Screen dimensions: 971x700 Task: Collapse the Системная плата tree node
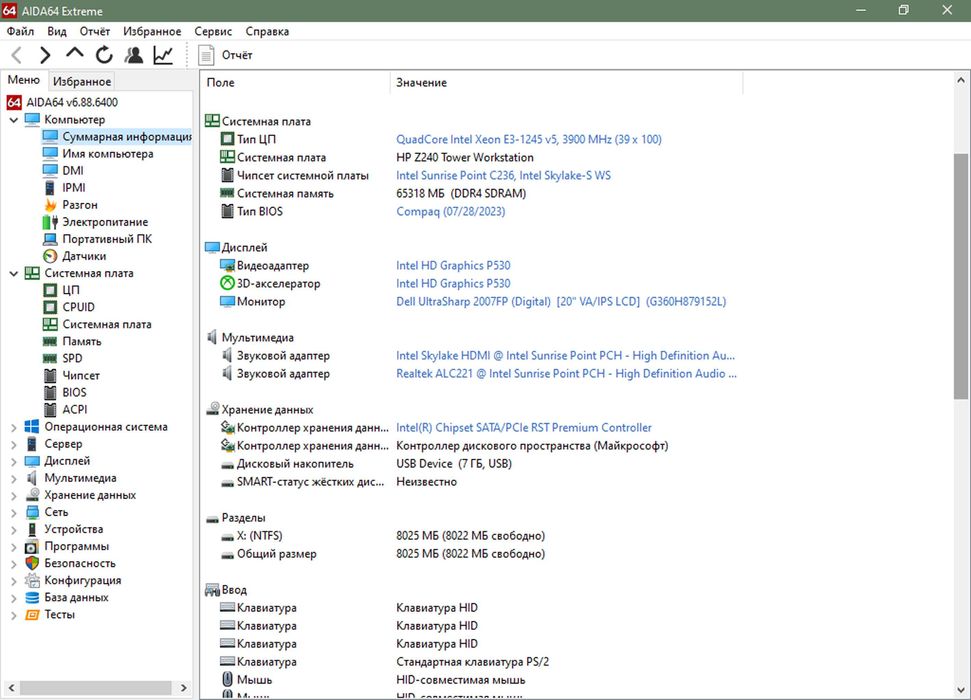pos(14,273)
